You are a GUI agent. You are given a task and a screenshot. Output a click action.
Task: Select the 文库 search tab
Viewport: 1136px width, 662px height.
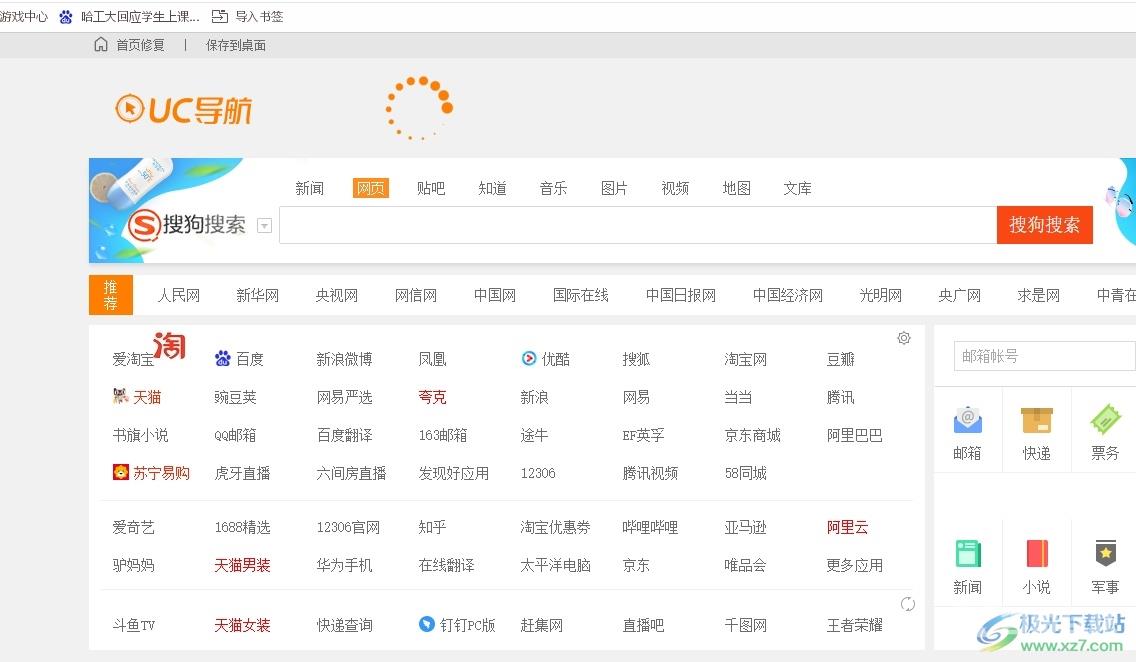(798, 188)
